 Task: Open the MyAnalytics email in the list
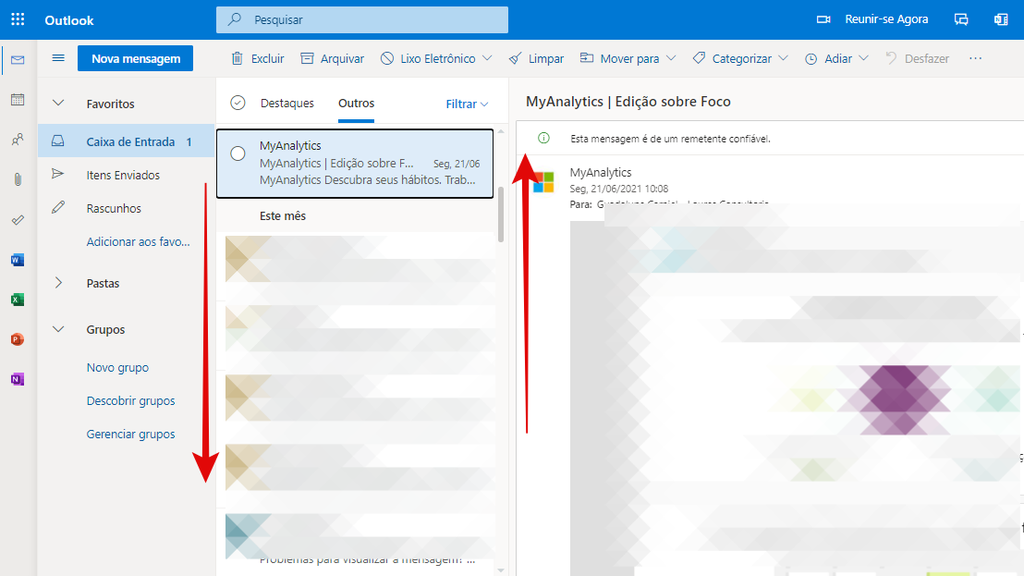pyautogui.click(x=355, y=163)
